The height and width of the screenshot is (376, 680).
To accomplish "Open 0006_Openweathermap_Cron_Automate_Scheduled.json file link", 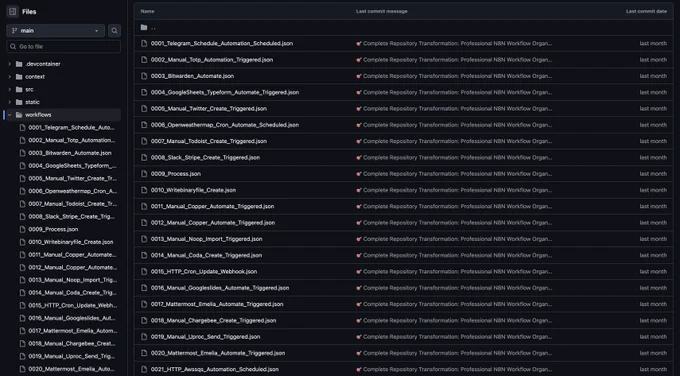I will [x=225, y=125].
